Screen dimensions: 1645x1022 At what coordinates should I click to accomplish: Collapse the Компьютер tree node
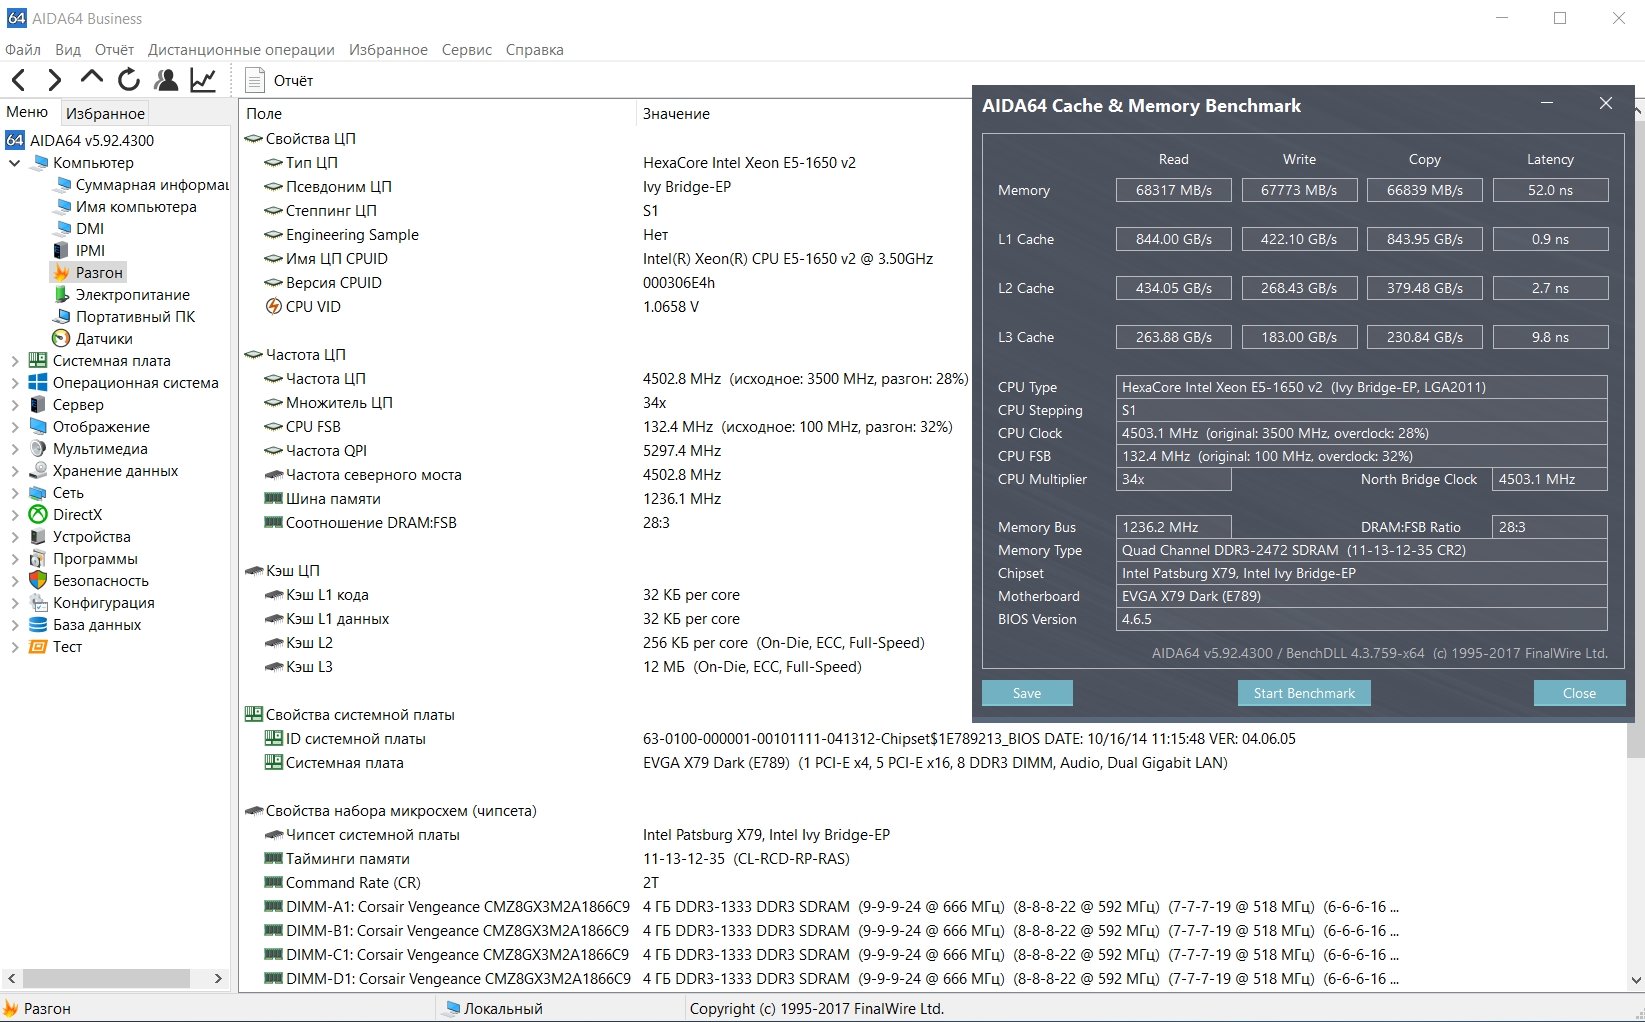[x=14, y=162]
